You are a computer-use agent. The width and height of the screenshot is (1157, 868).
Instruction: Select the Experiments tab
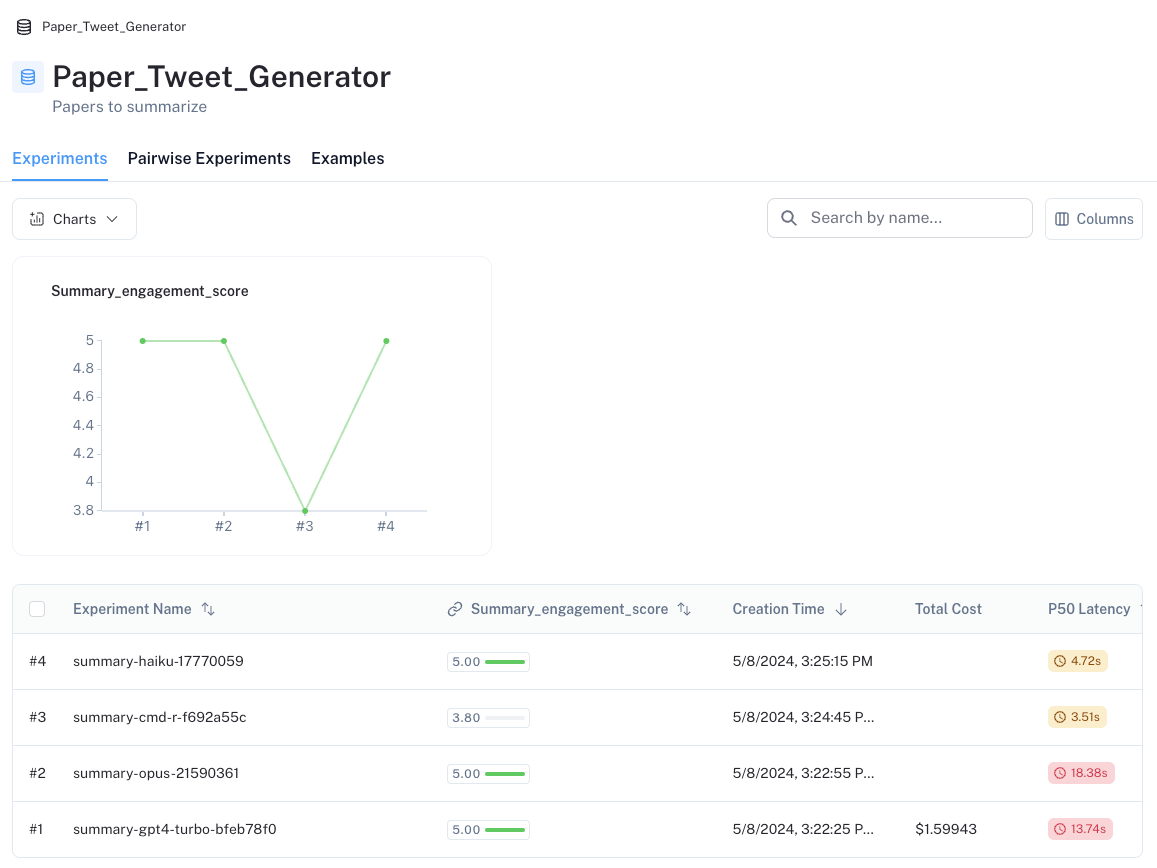pos(60,159)
